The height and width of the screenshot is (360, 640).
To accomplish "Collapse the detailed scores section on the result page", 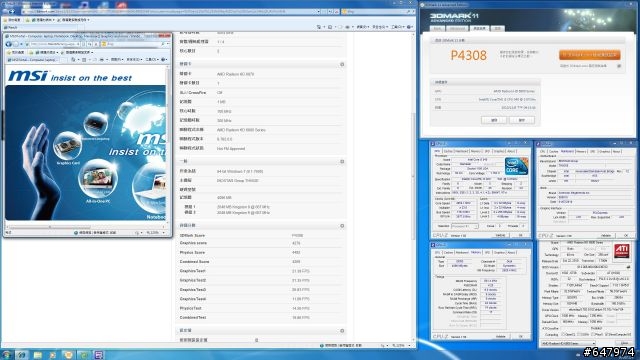I will tap(342, 226).
